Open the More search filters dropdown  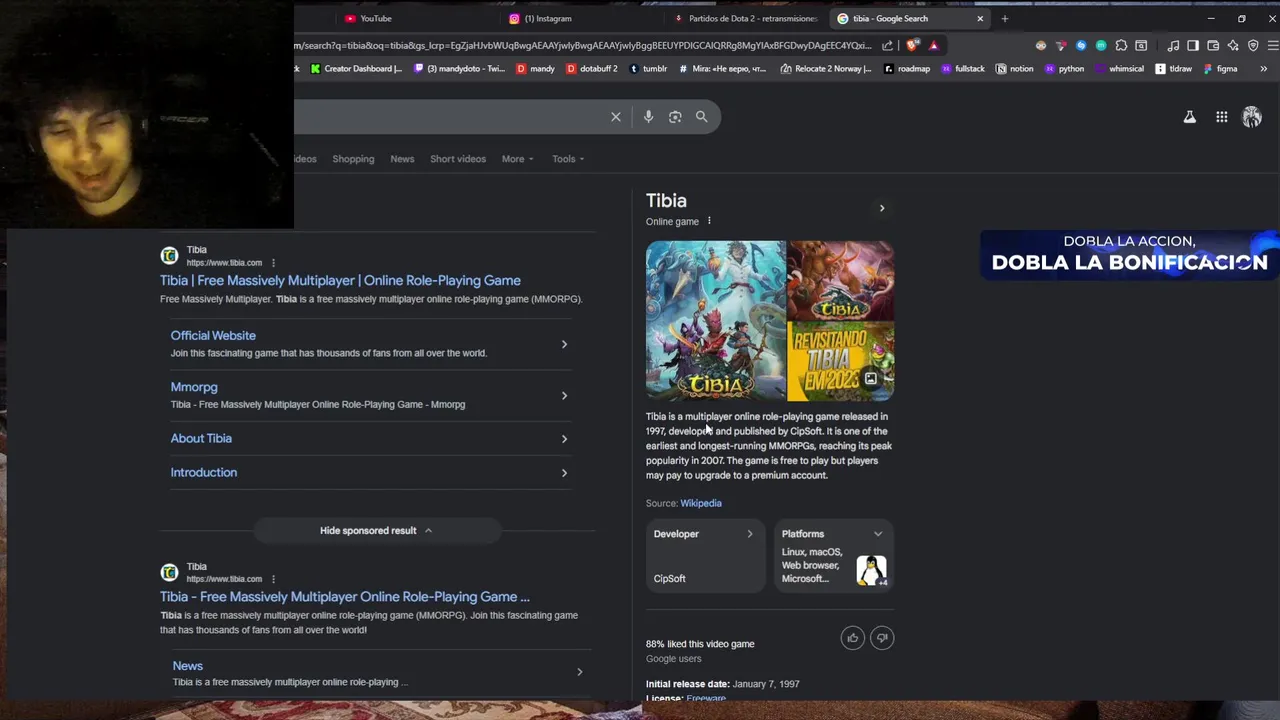coord(517,159)
